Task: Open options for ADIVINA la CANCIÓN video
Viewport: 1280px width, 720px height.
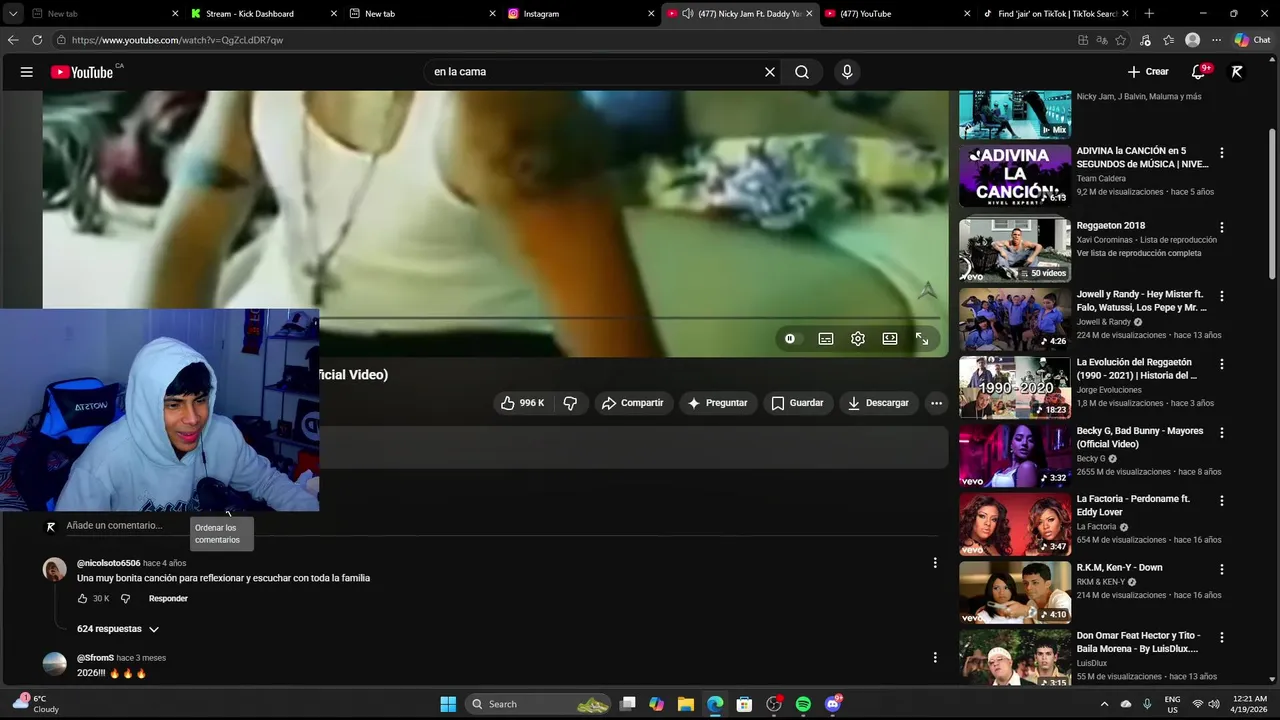Action: click(x=1221, y=153)
